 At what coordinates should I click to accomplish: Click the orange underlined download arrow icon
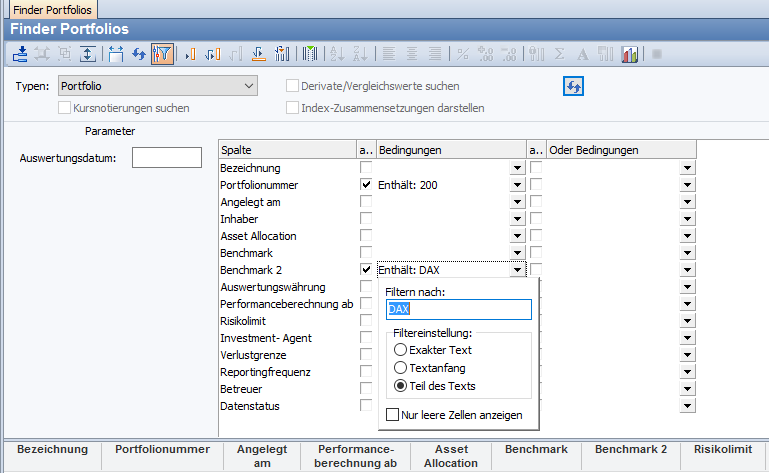pyautogui.click(x=257, y=54)
